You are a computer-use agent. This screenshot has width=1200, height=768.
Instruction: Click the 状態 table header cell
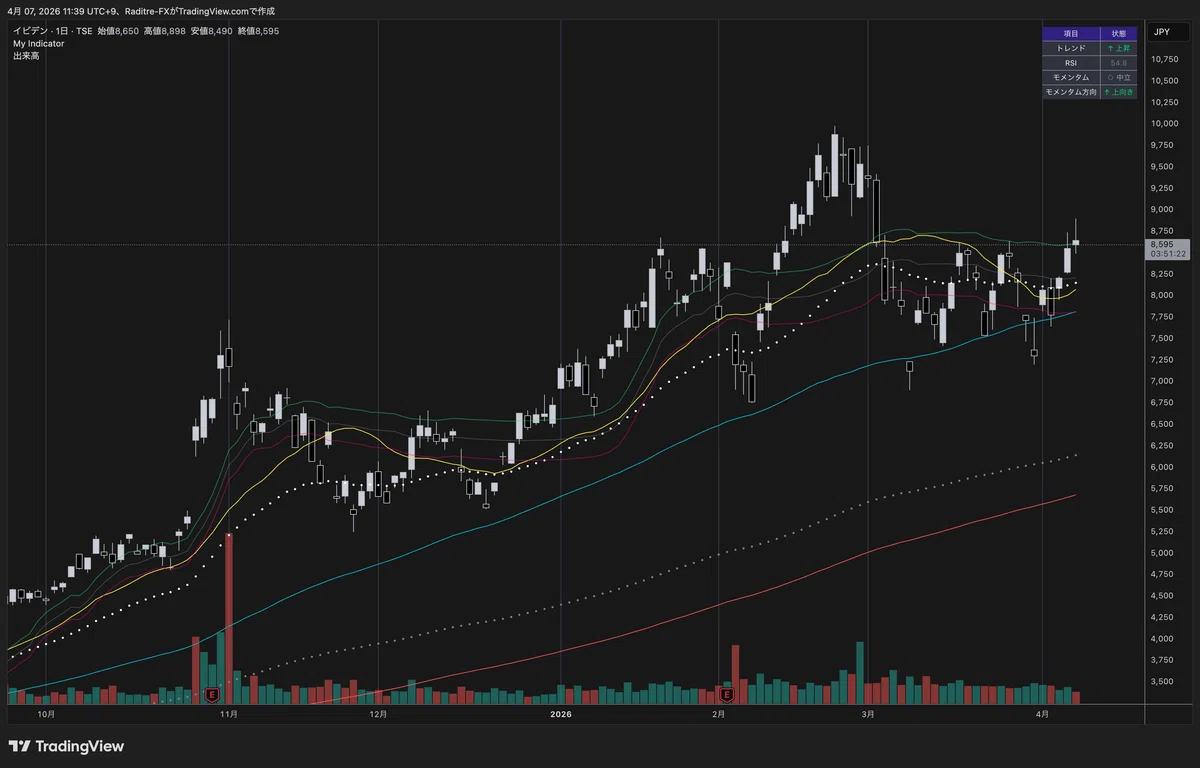1118,33
